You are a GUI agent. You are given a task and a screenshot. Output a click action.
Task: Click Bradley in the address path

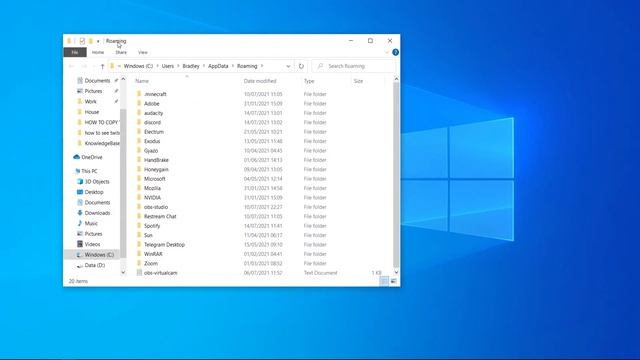(x=191, y=66)
